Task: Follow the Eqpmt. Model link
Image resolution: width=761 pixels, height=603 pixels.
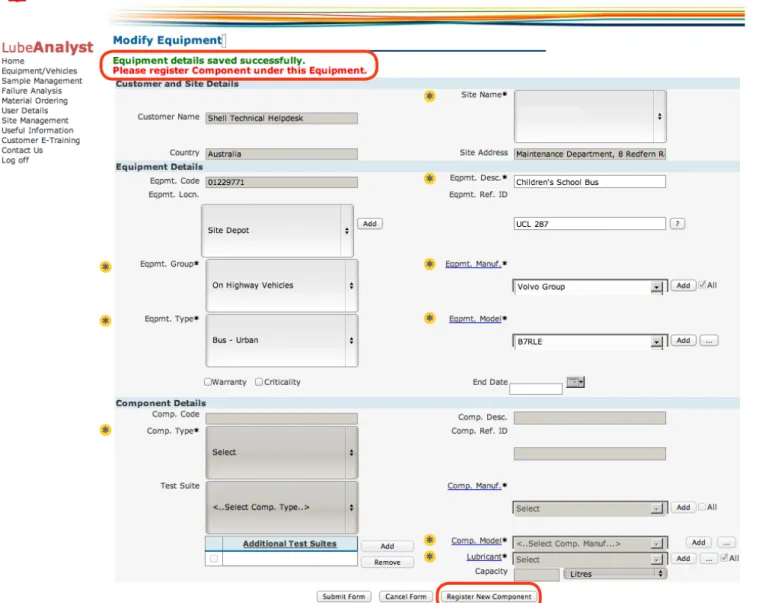Action: click(x=475, y=318)
